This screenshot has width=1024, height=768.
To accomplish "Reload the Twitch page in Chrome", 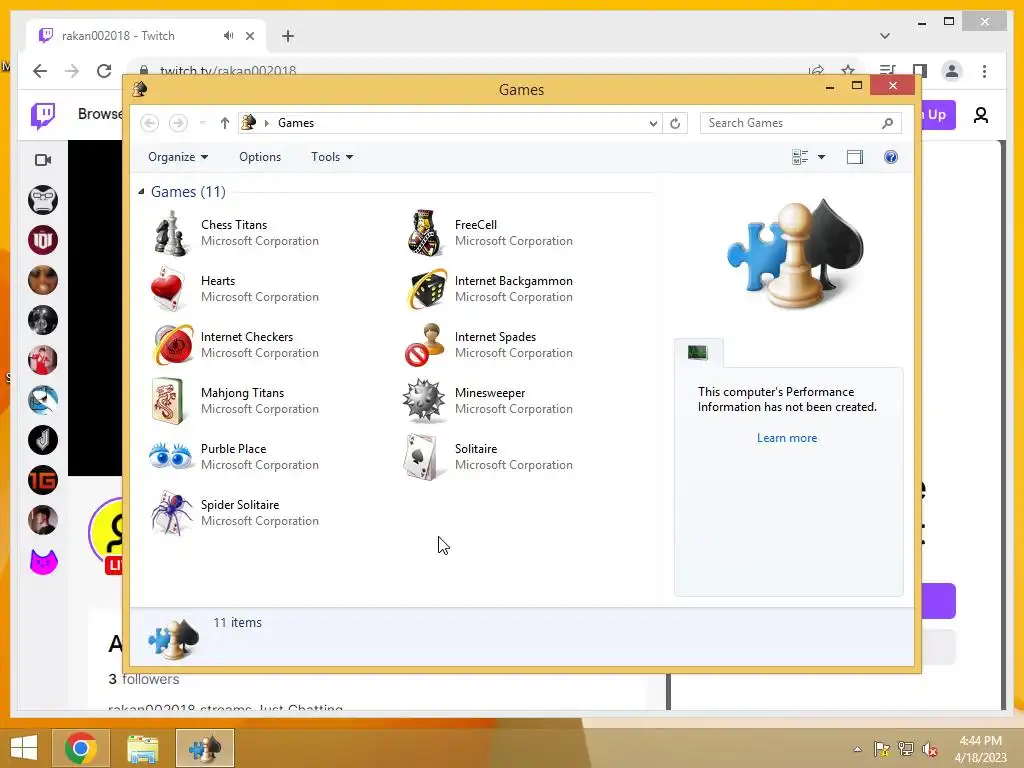I will pos(104,71).
